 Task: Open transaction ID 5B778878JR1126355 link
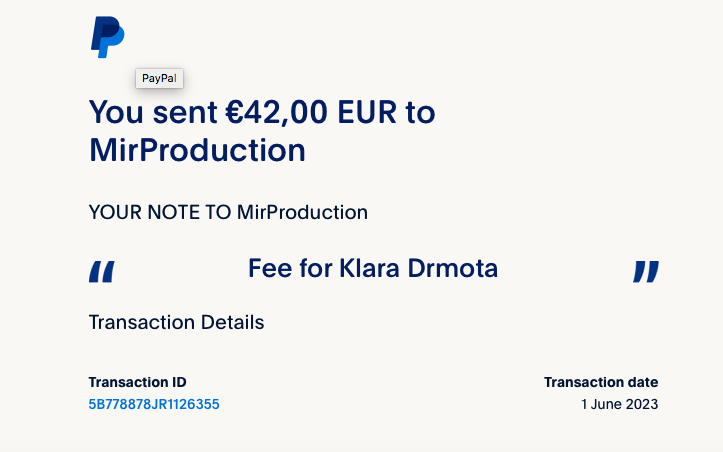coord(154,404)
